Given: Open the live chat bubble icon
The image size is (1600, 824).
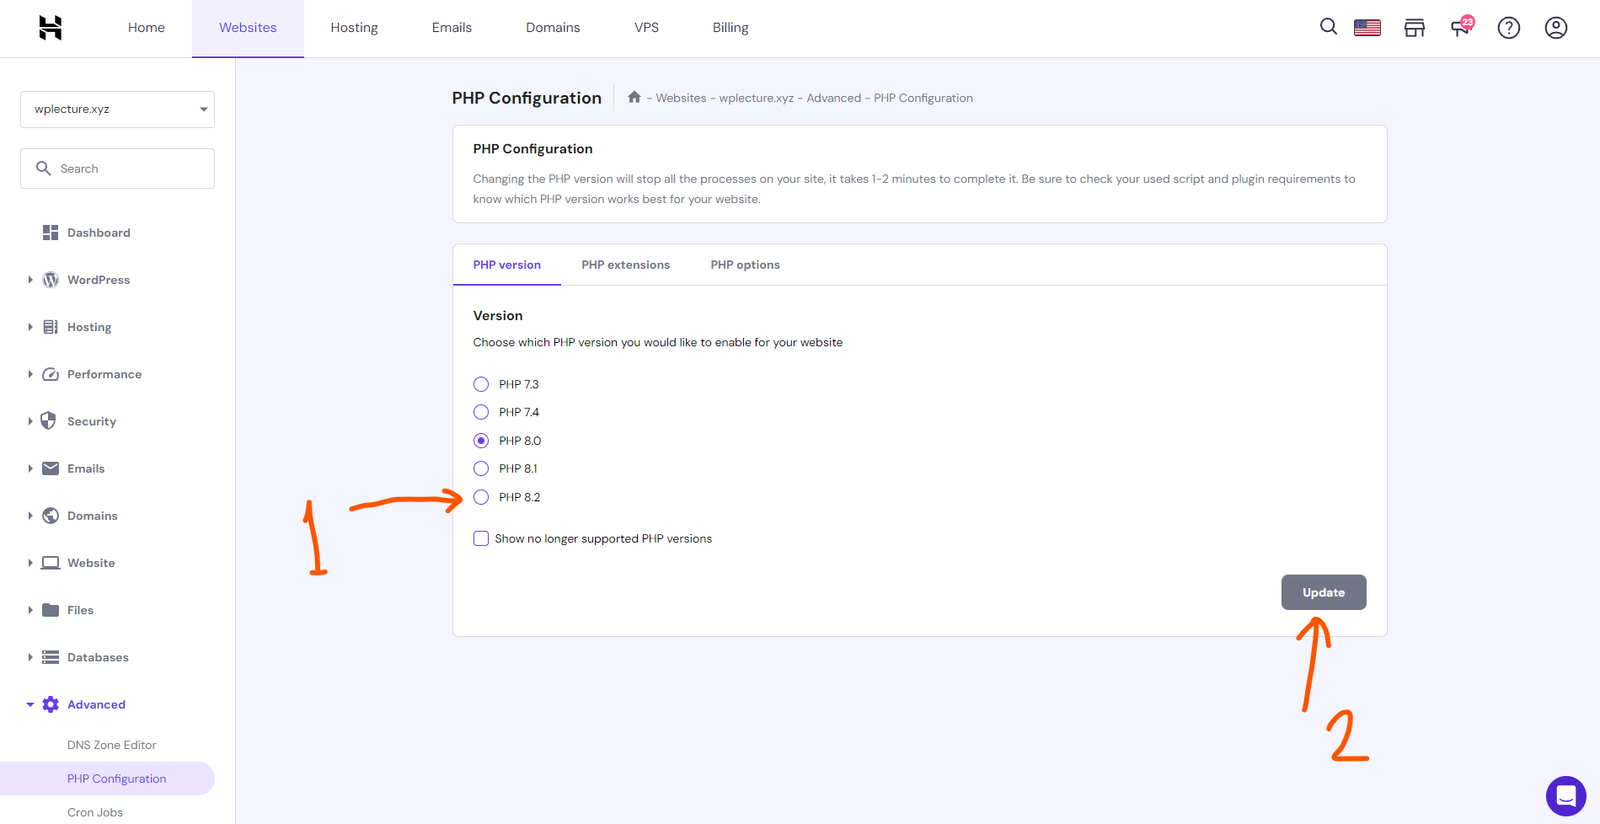Looking at the screenshot, I should point(1565,796).
